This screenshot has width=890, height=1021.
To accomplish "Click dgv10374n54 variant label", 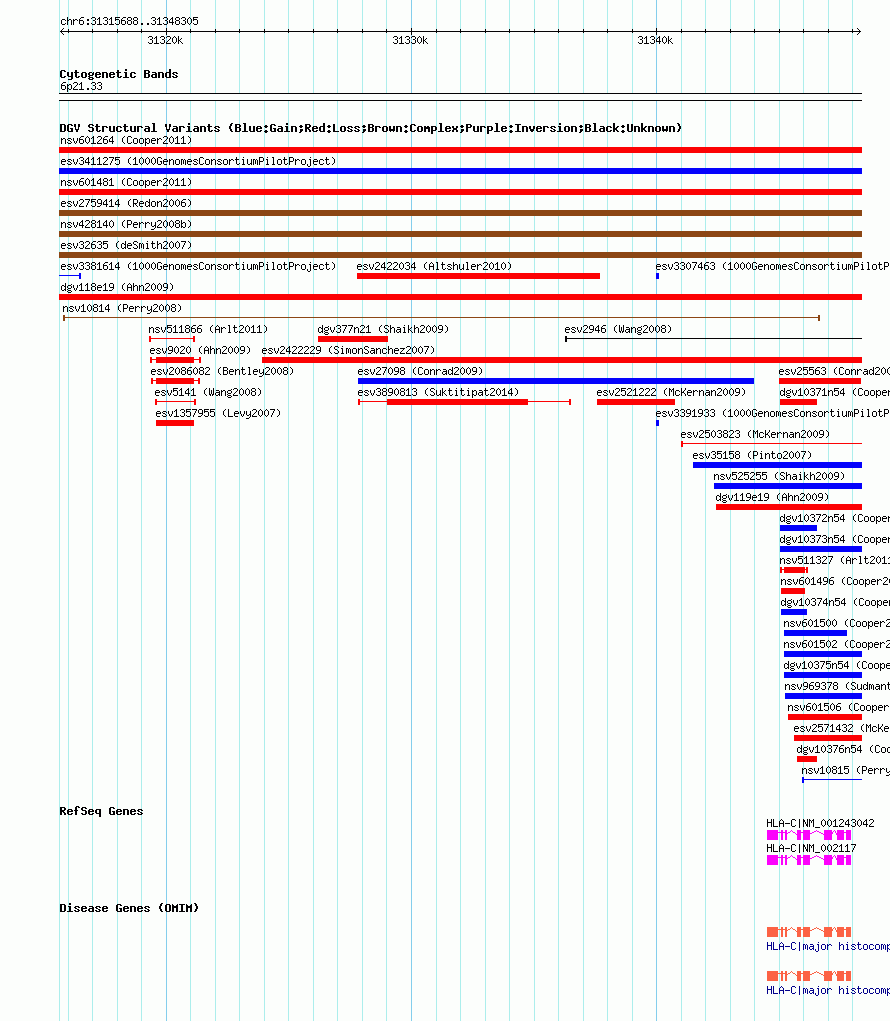I will click(835, 602).
